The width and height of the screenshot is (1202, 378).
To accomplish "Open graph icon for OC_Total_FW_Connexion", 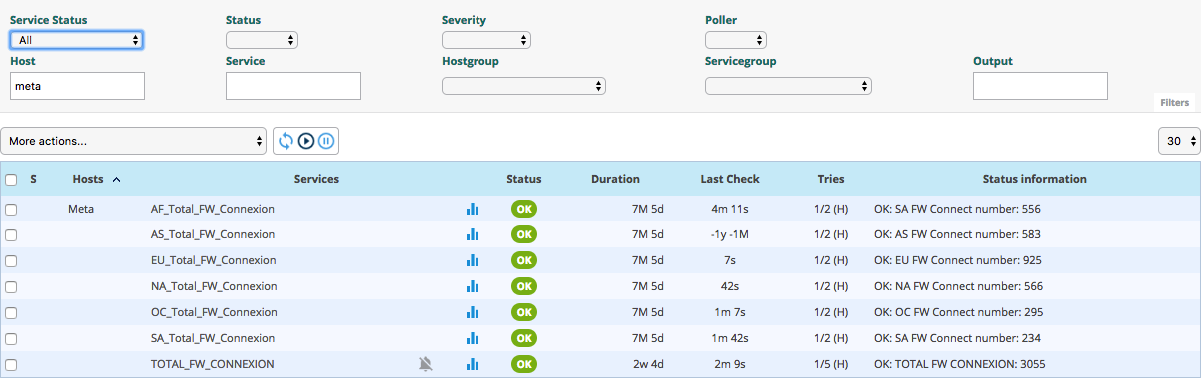I will click(x=473, y=312).
